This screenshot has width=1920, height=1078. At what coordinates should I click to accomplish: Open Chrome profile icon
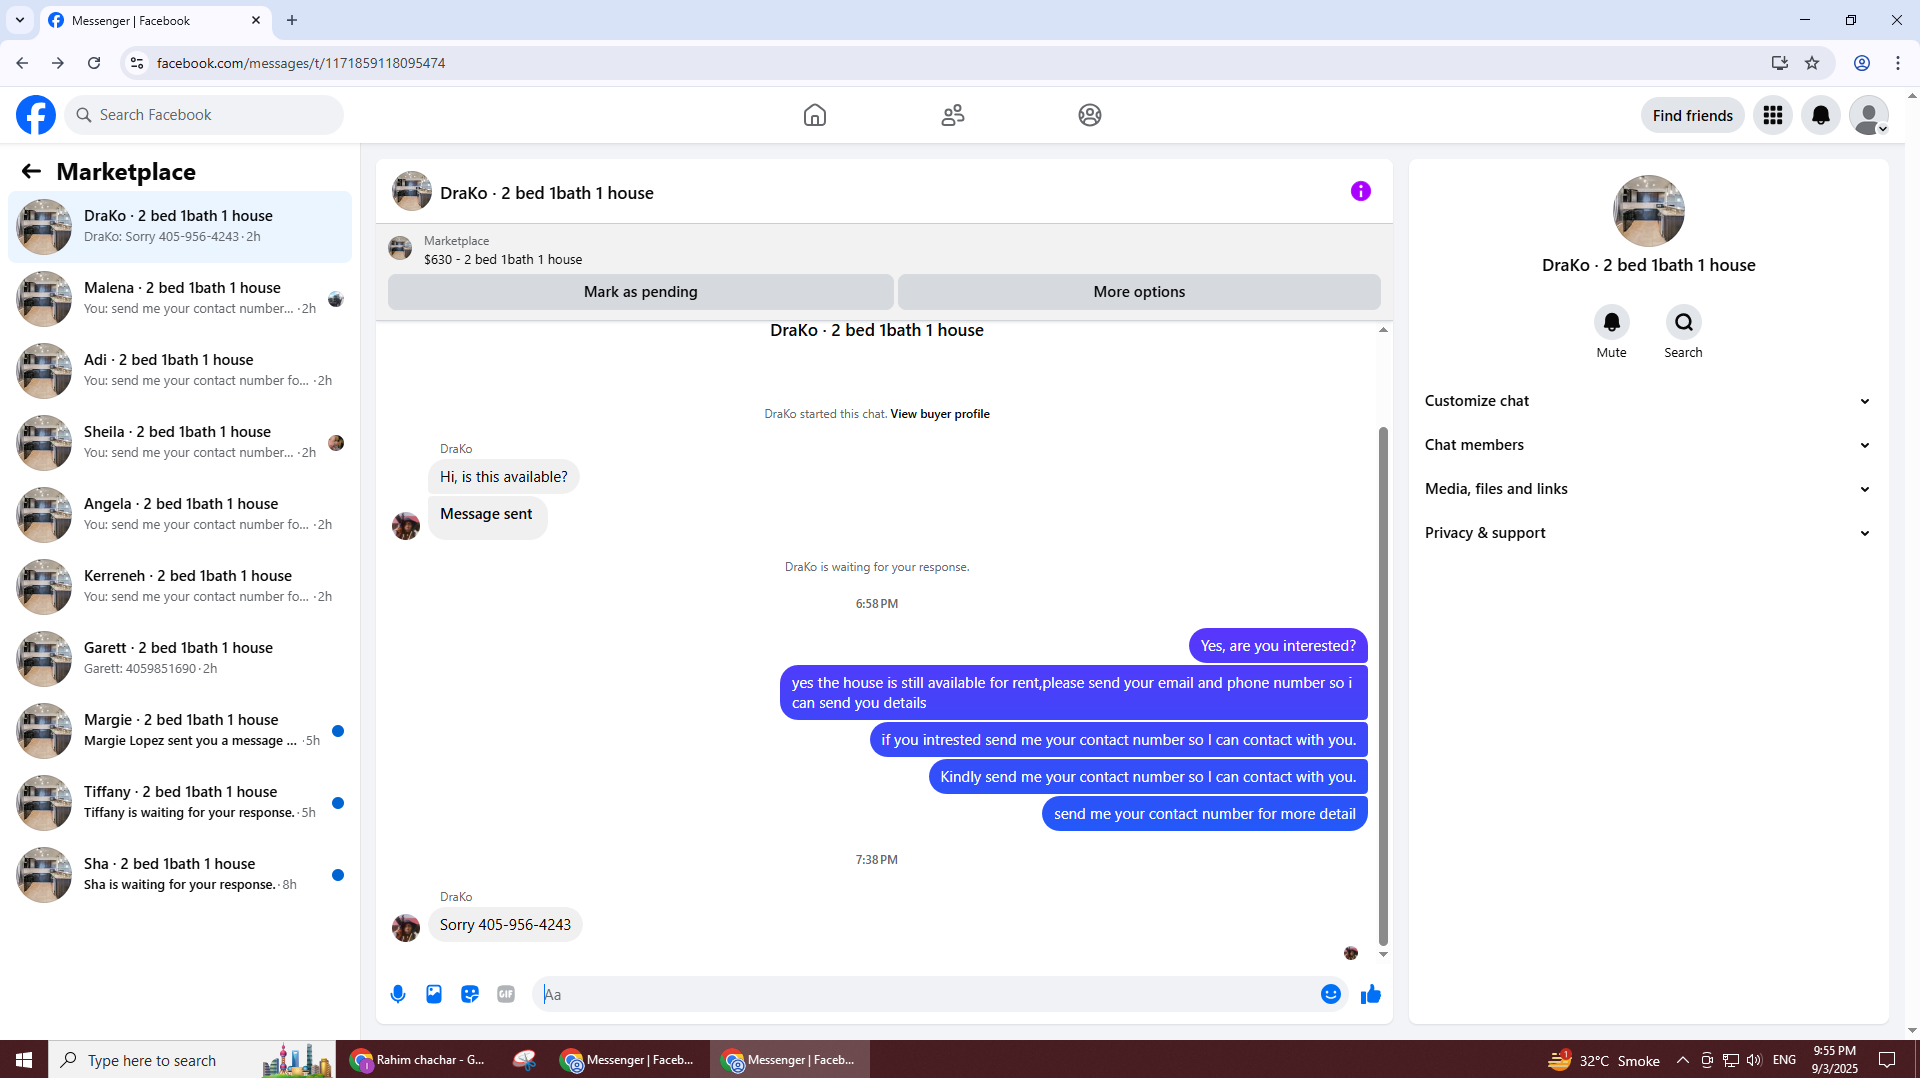pos(1862,63)
